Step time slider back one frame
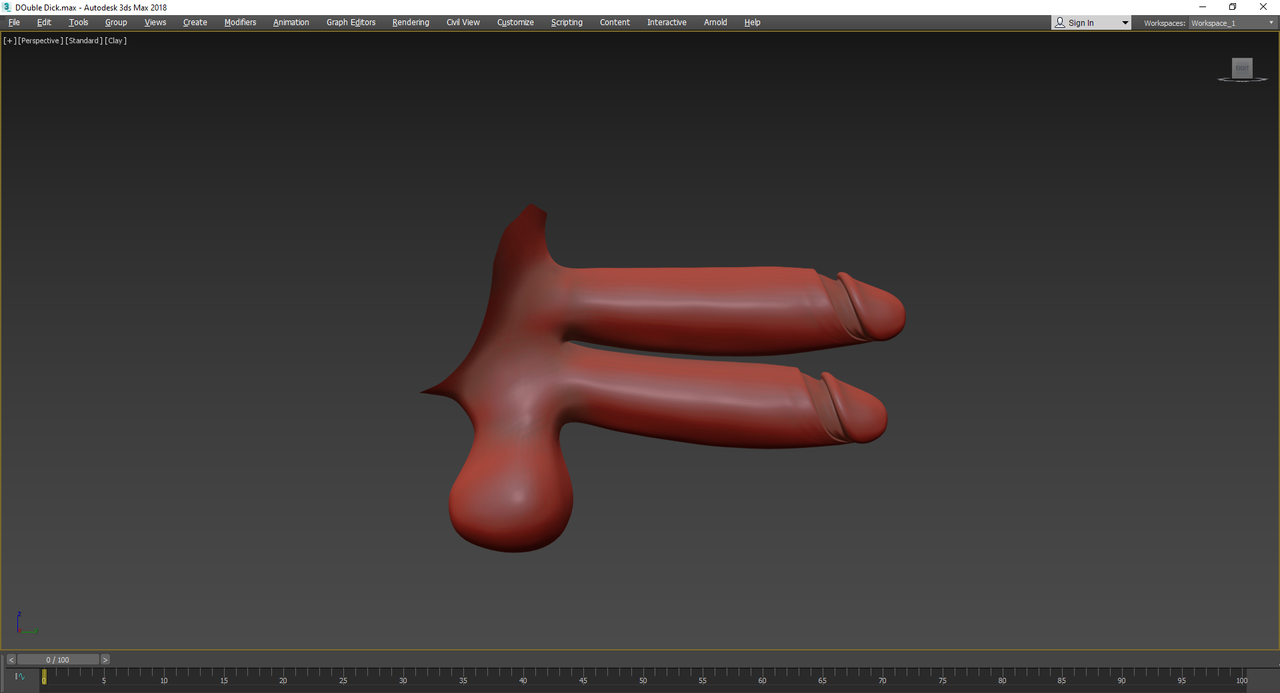 pyautogui.click(x=11, y=660)
